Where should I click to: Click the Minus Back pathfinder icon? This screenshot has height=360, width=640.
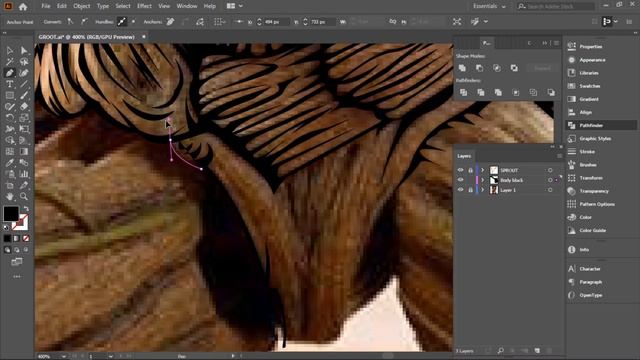[551, 93]
